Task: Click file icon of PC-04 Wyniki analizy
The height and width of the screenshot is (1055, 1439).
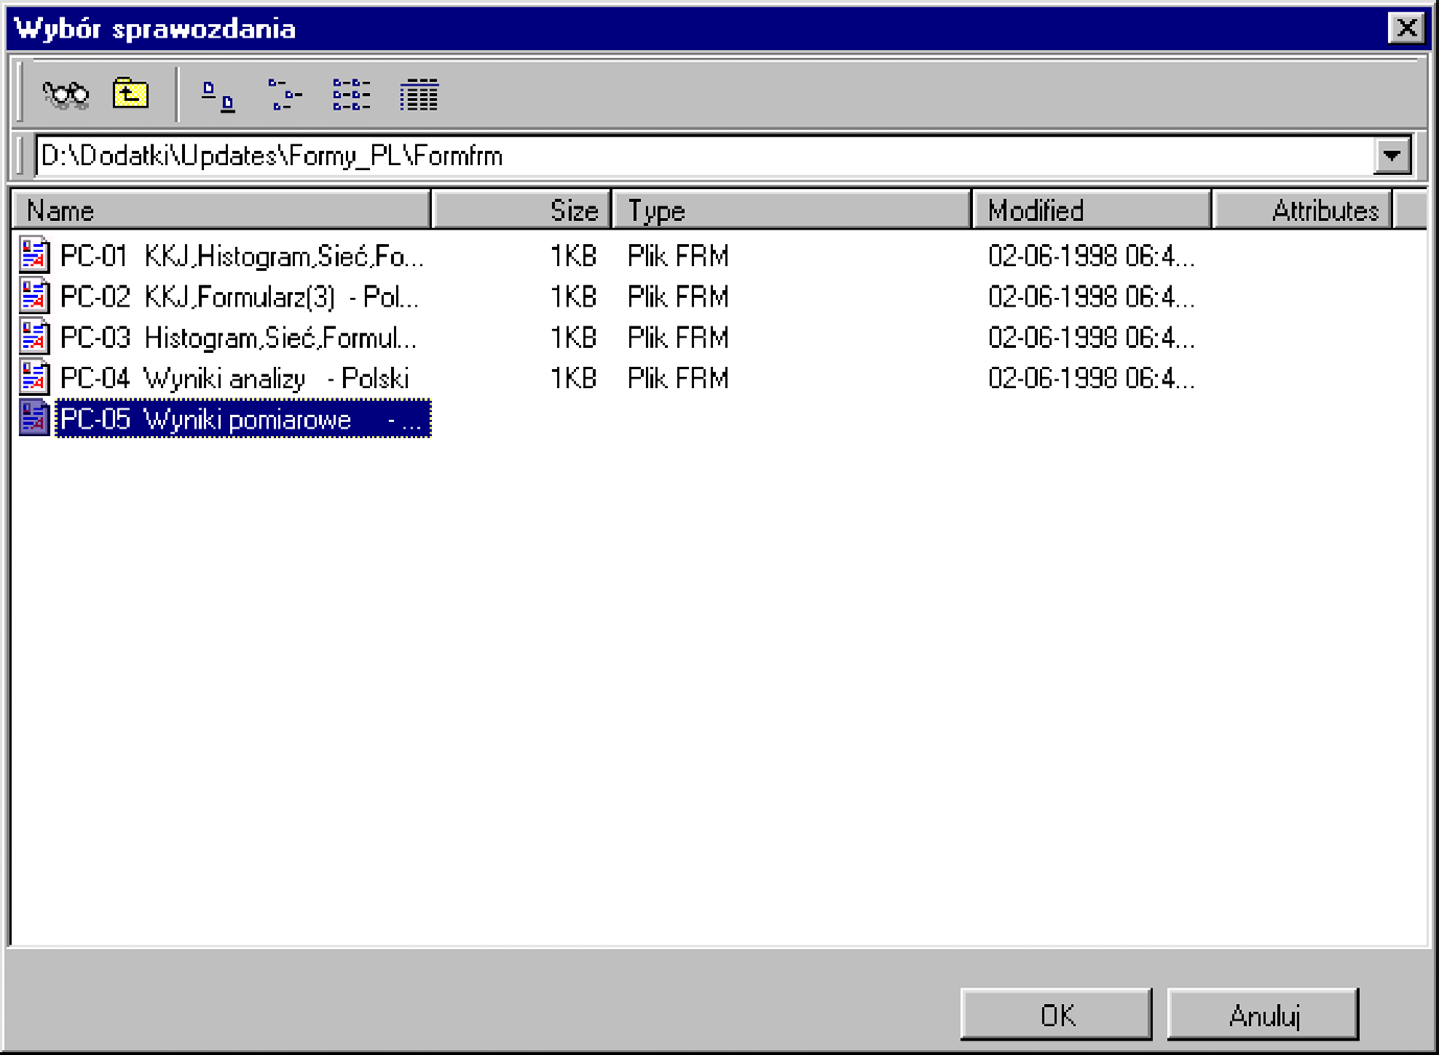Action: 35,378
